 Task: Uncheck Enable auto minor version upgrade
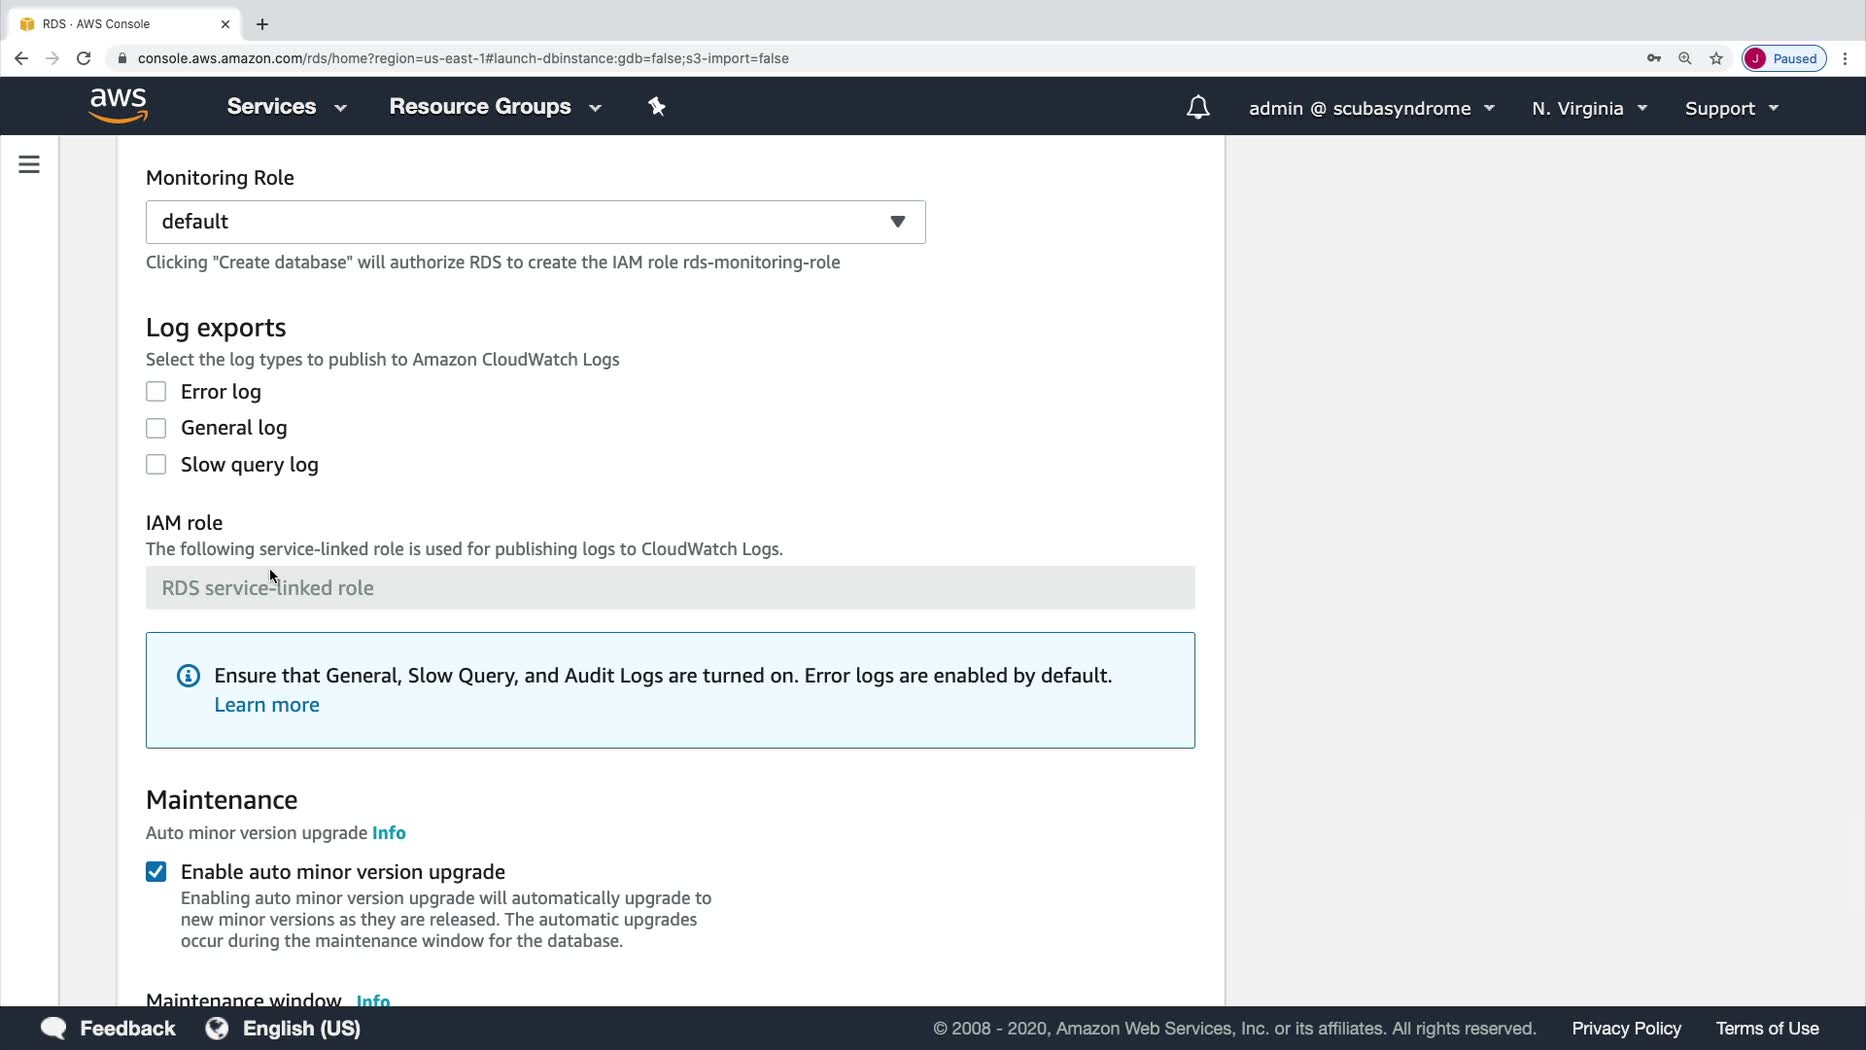click(156, 872)
